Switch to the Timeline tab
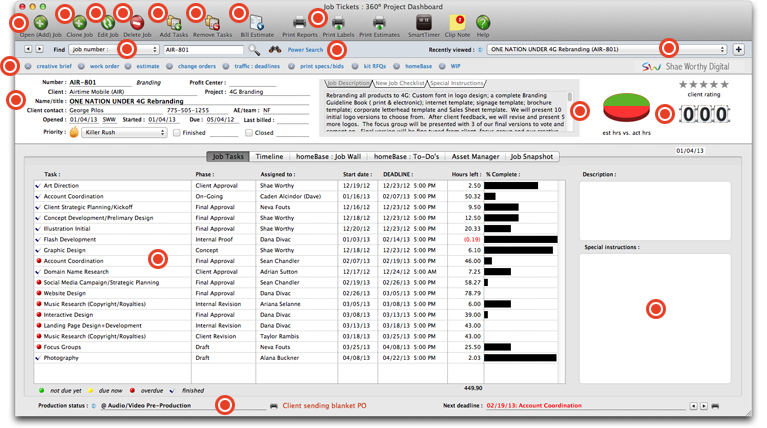Screen dimensions: 767x428 point(269,157)
